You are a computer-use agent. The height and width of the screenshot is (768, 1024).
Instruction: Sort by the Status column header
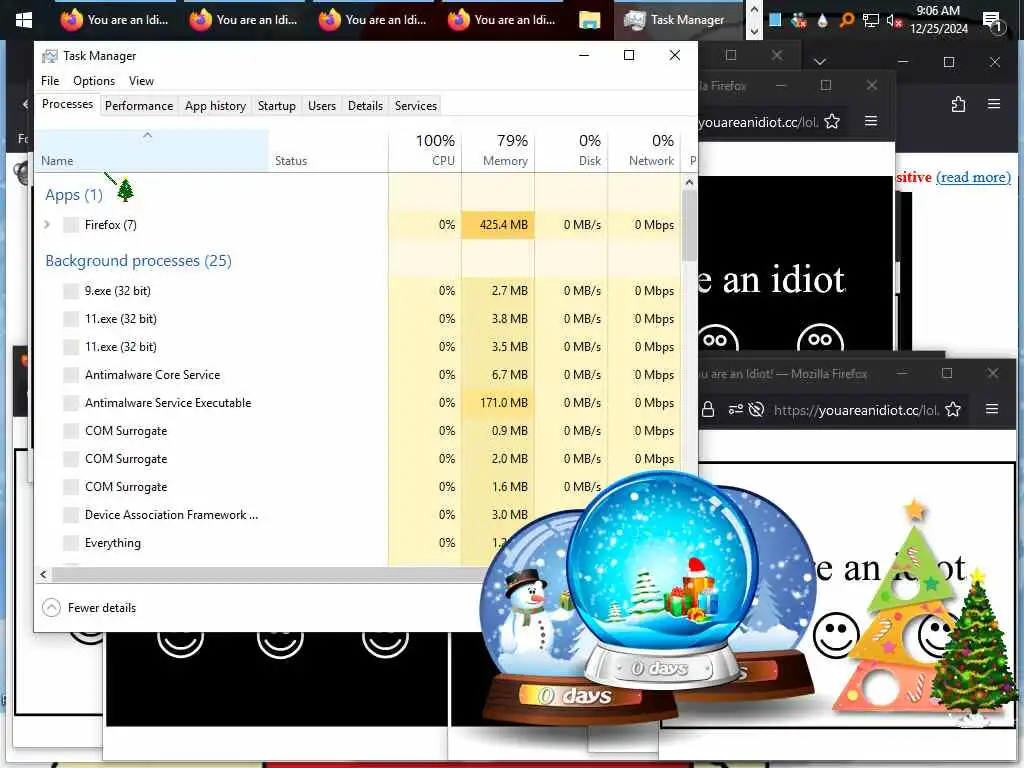328,150
